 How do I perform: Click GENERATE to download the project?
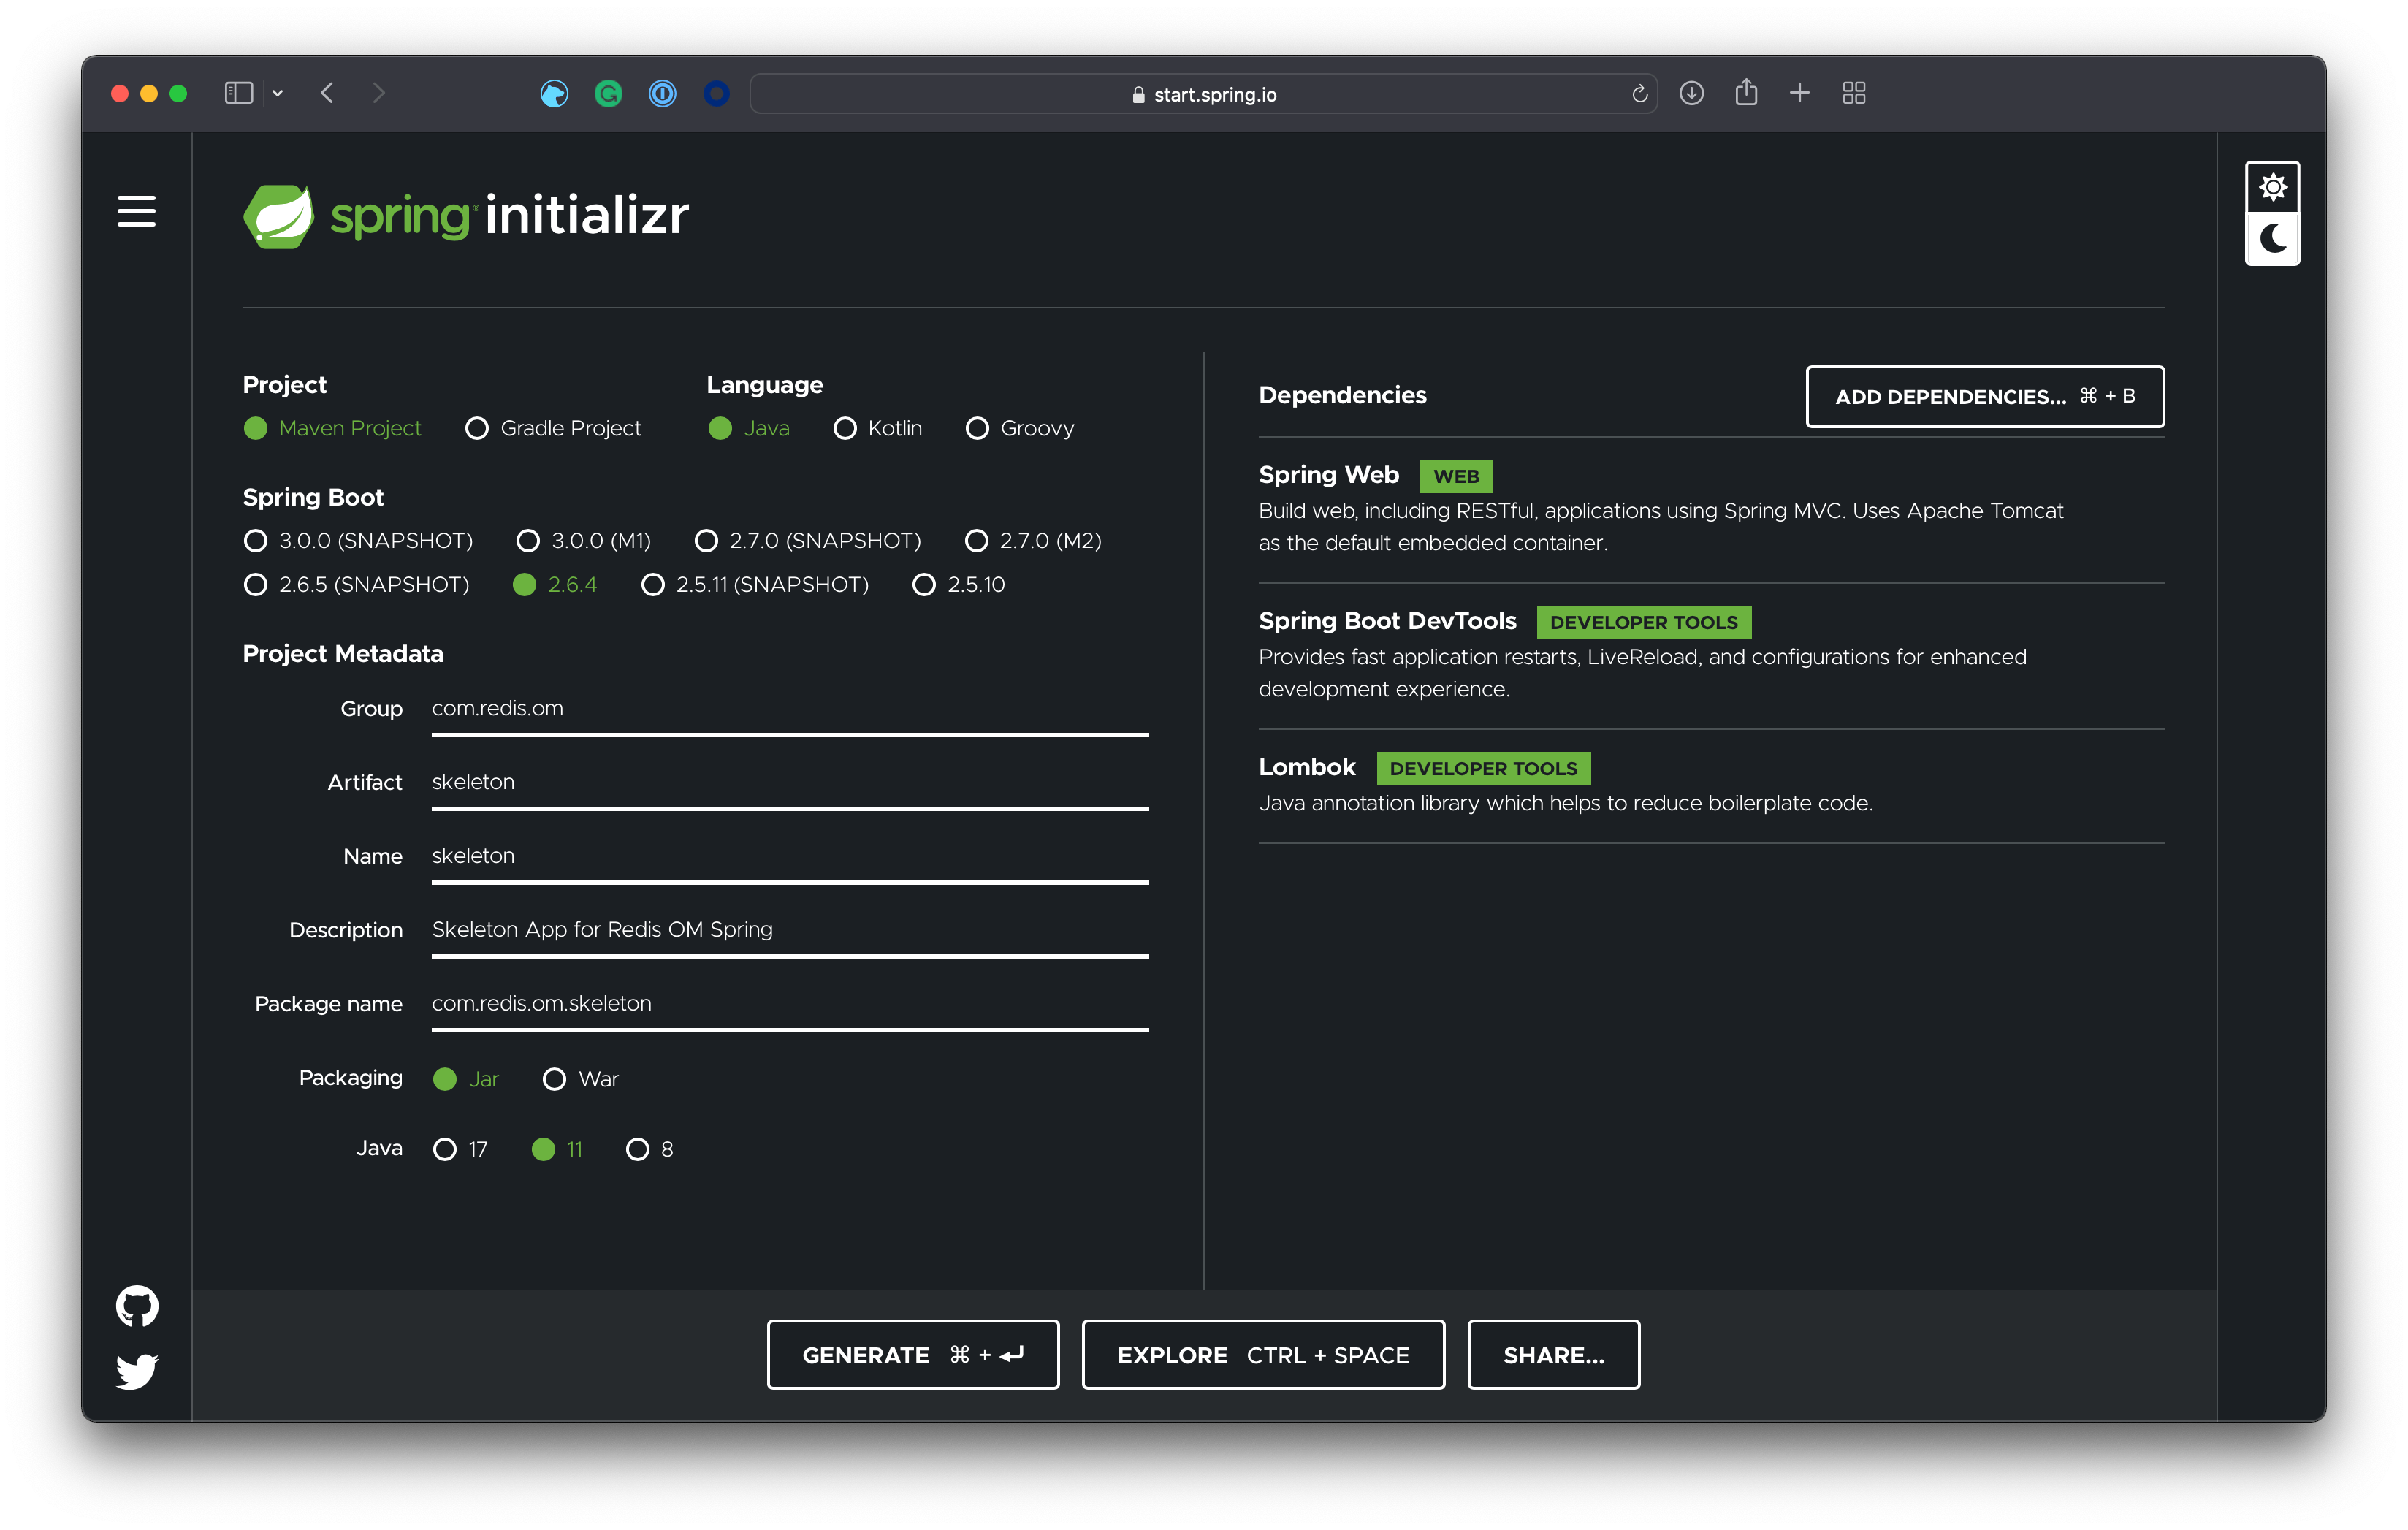click(912, 1355)
